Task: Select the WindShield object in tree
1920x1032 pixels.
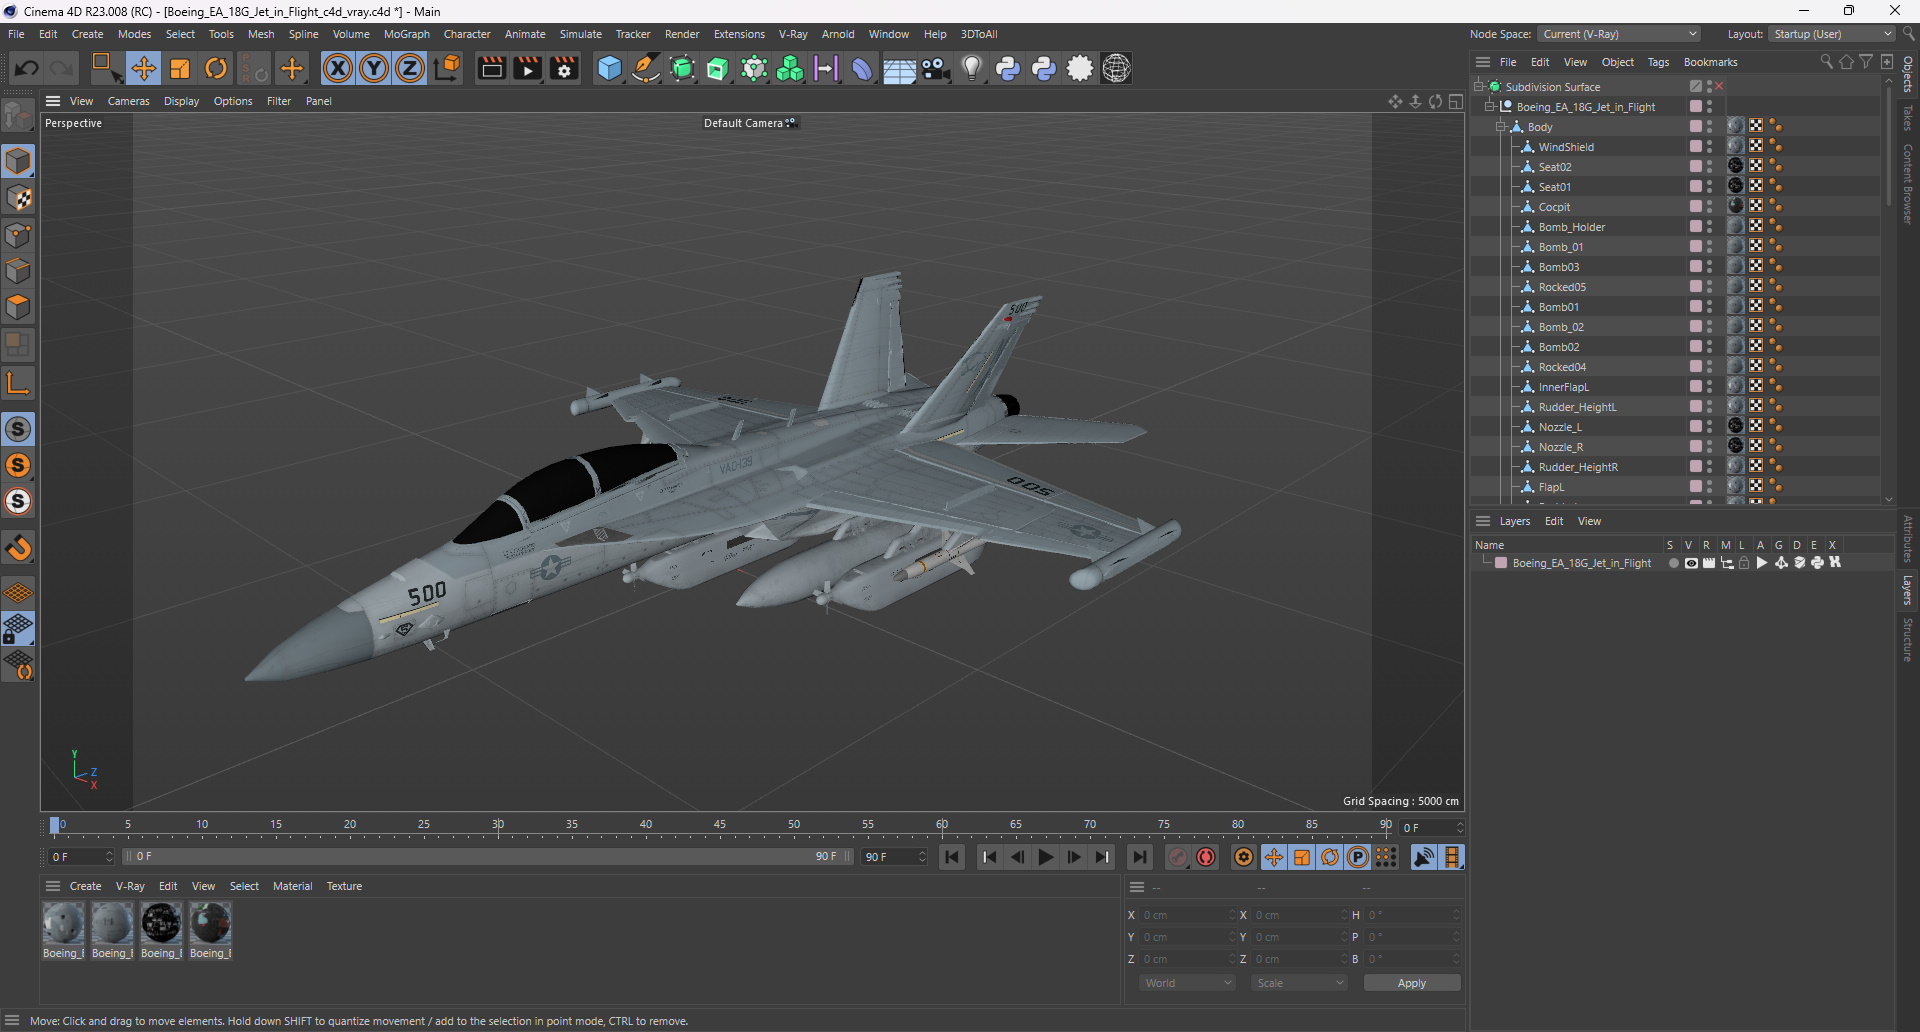Action: click(x=1566, y=147)
